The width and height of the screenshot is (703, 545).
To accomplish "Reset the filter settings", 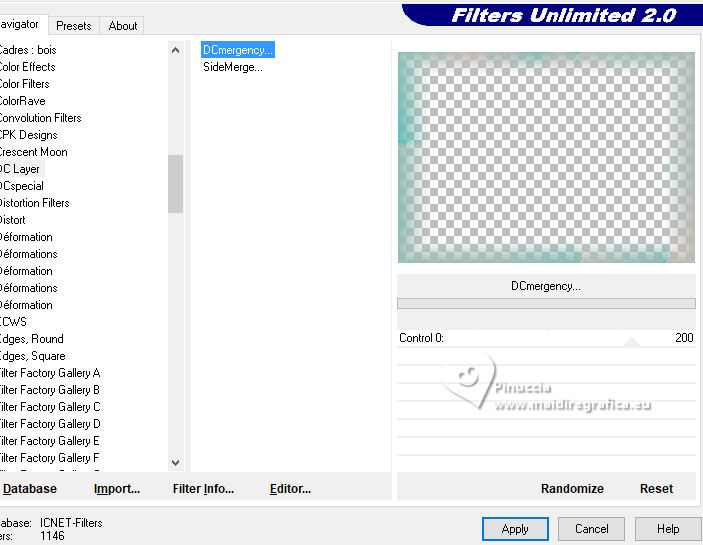I will coord(656,489).
